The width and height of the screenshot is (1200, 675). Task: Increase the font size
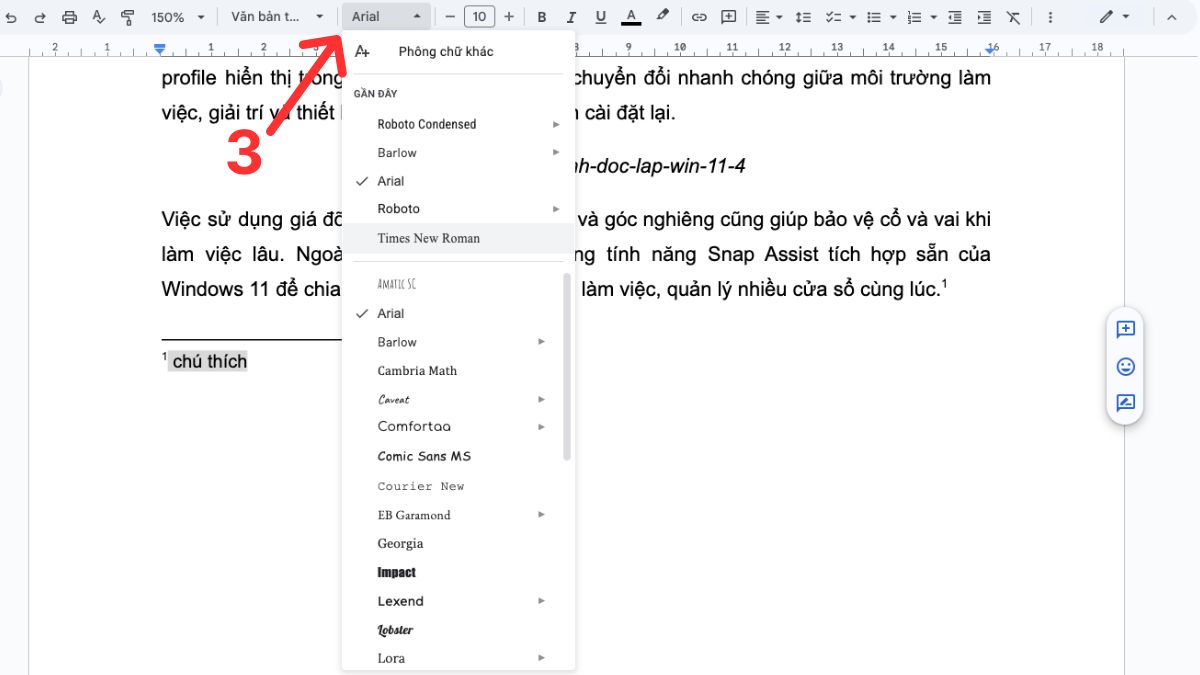tap(509, 17)
